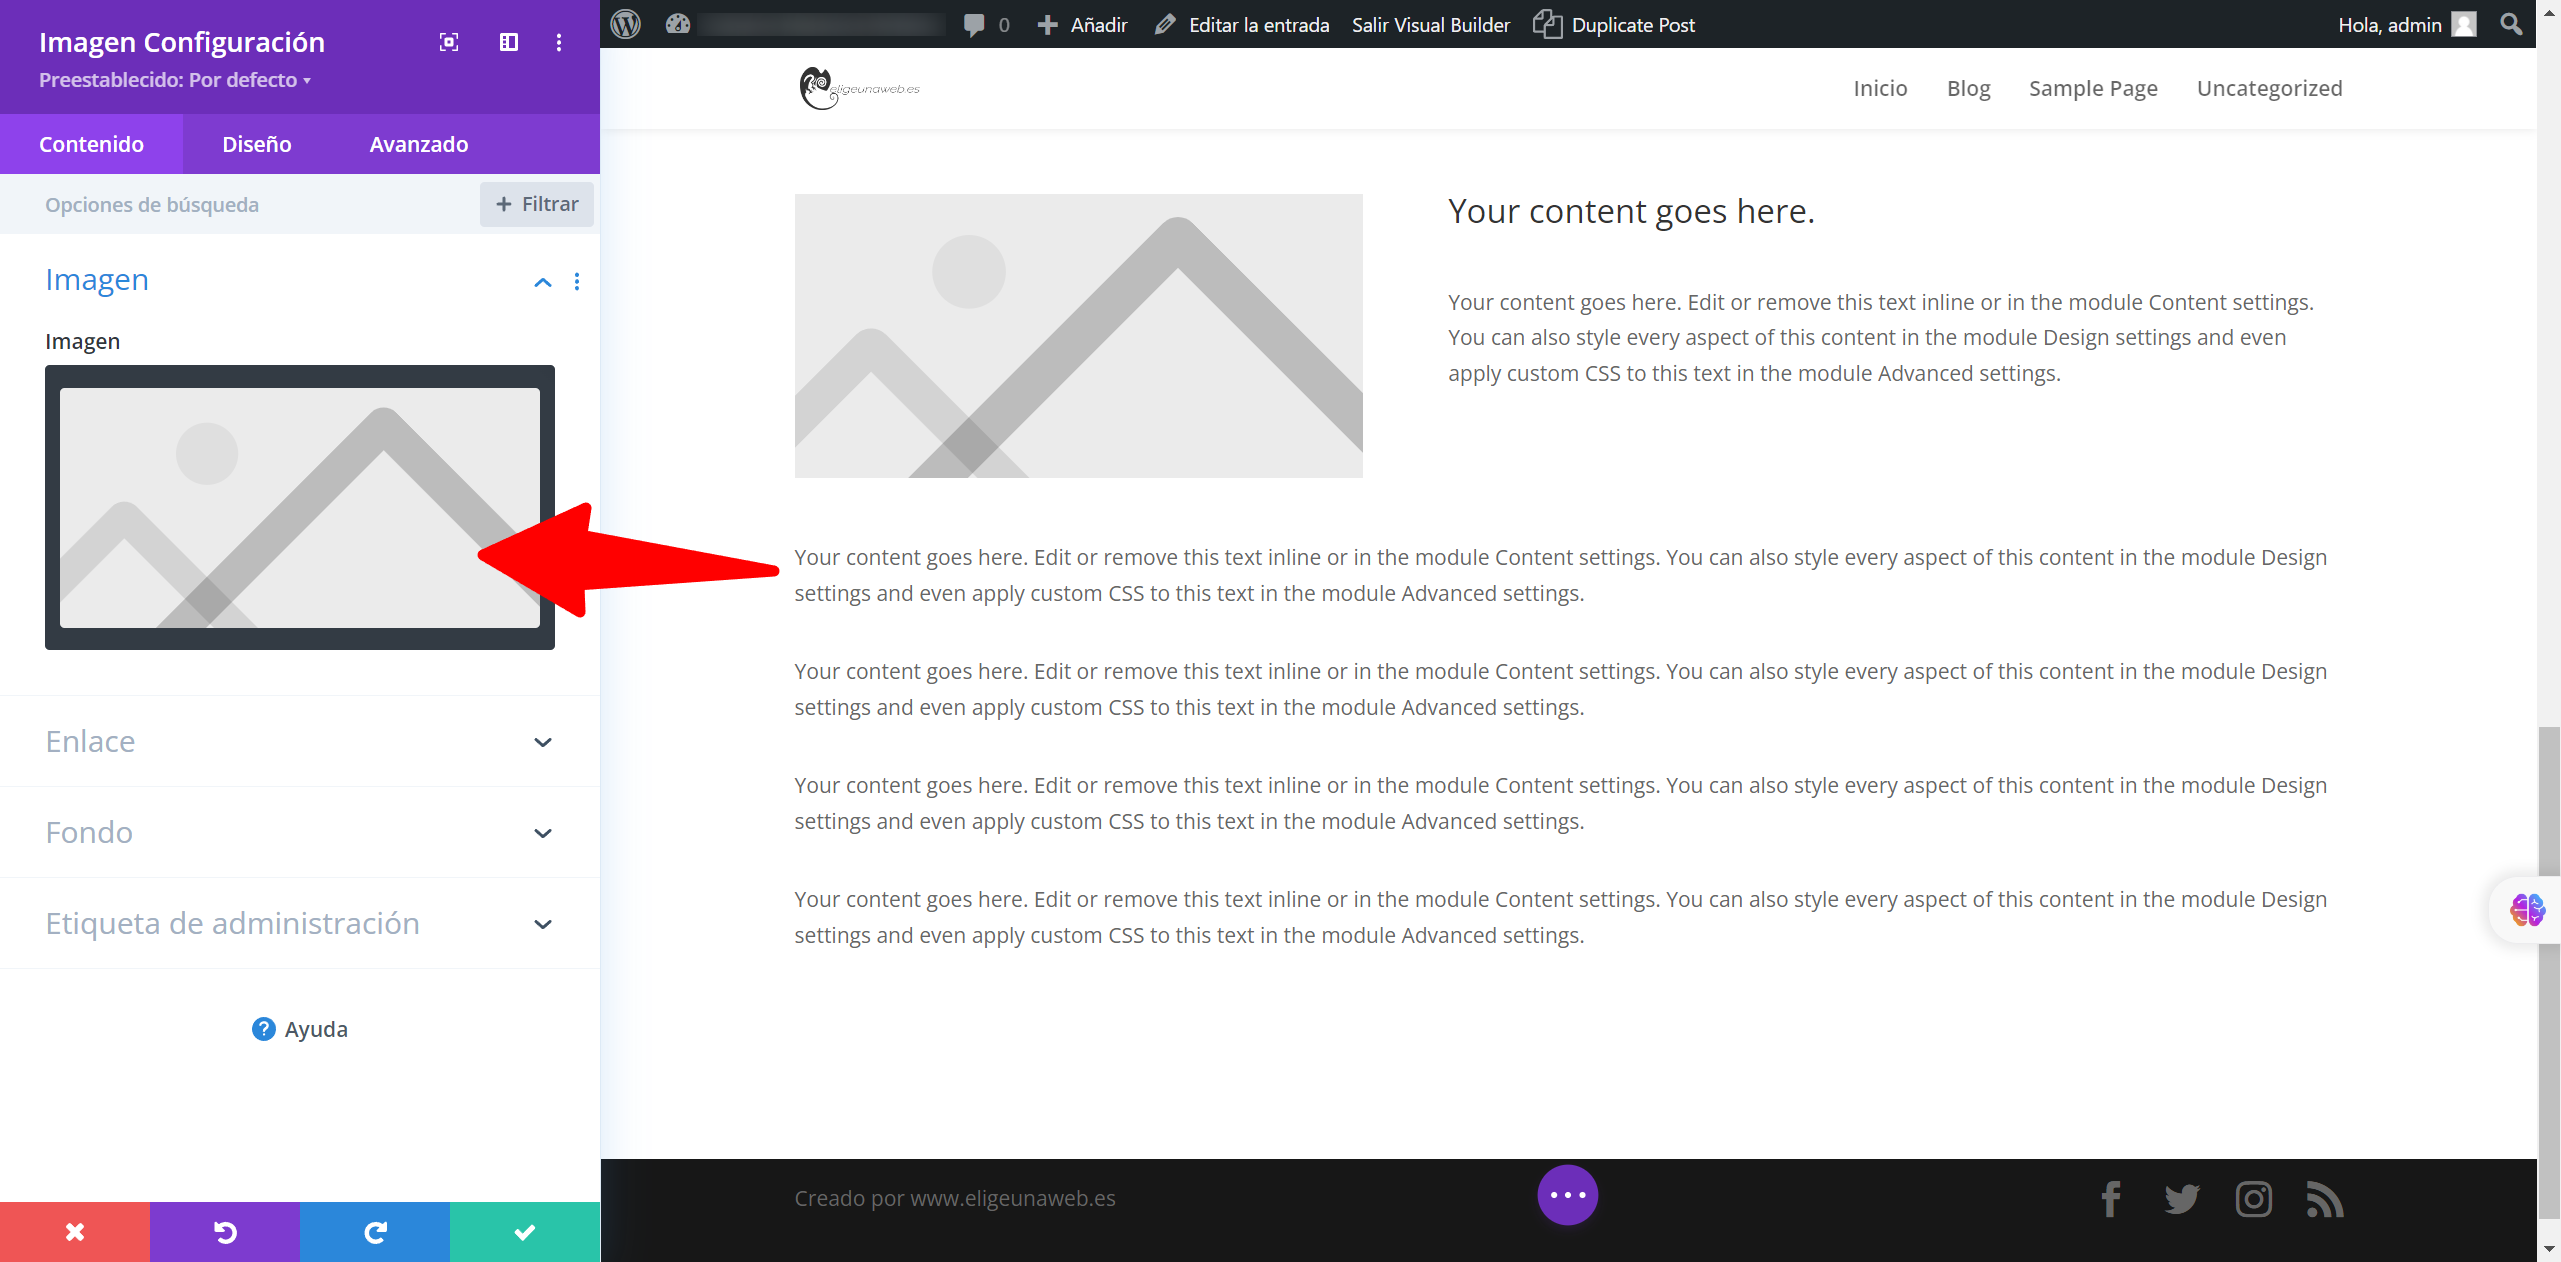Click the redo arrow button
This screenshot has width=2561, height=1262.
point(375,1232)
